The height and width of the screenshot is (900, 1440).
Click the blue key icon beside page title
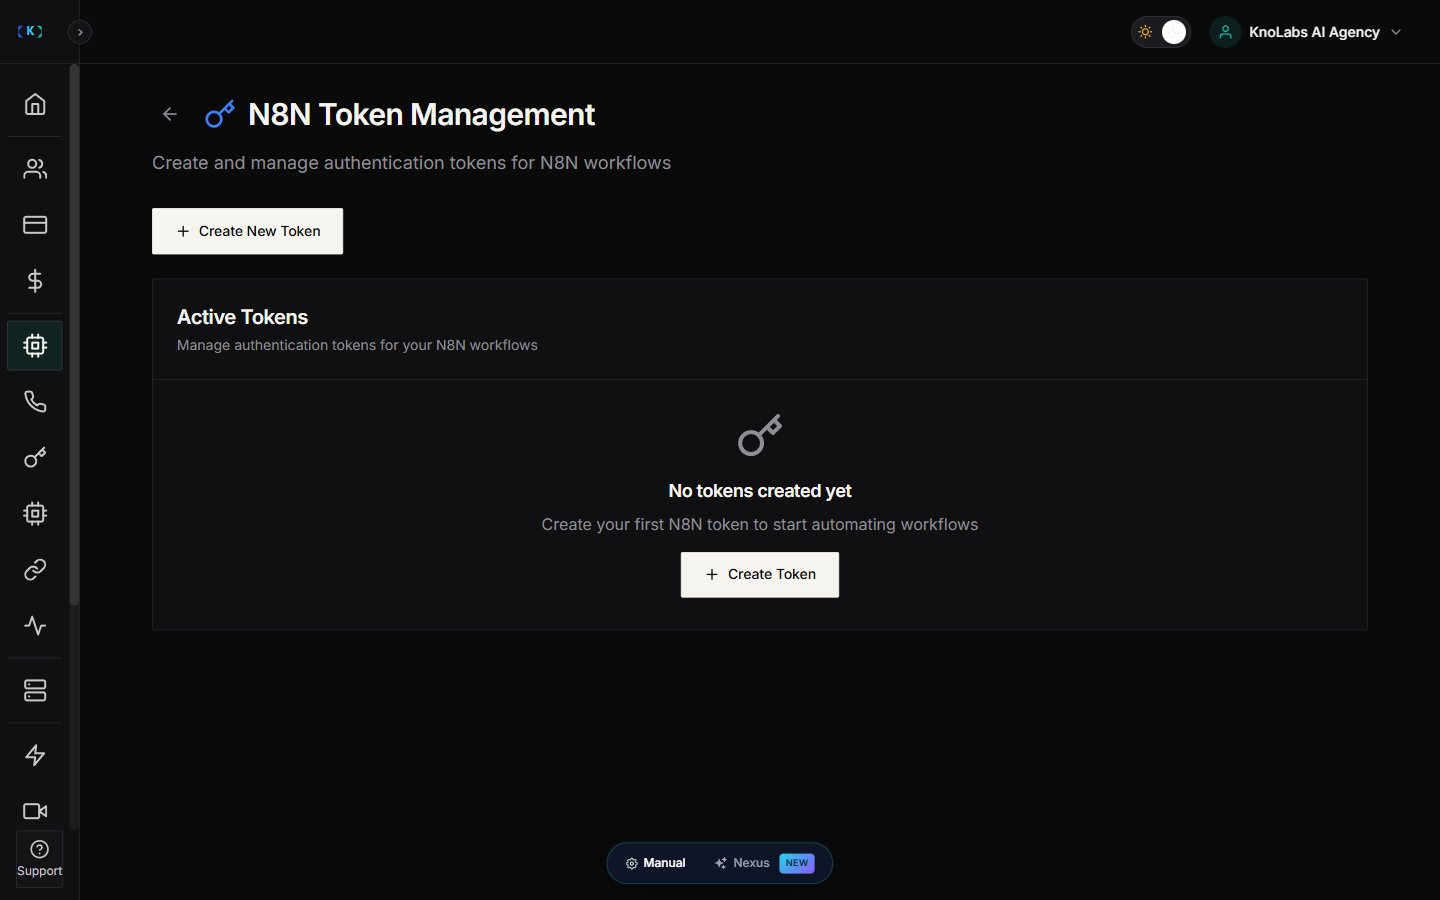(219, 114)
